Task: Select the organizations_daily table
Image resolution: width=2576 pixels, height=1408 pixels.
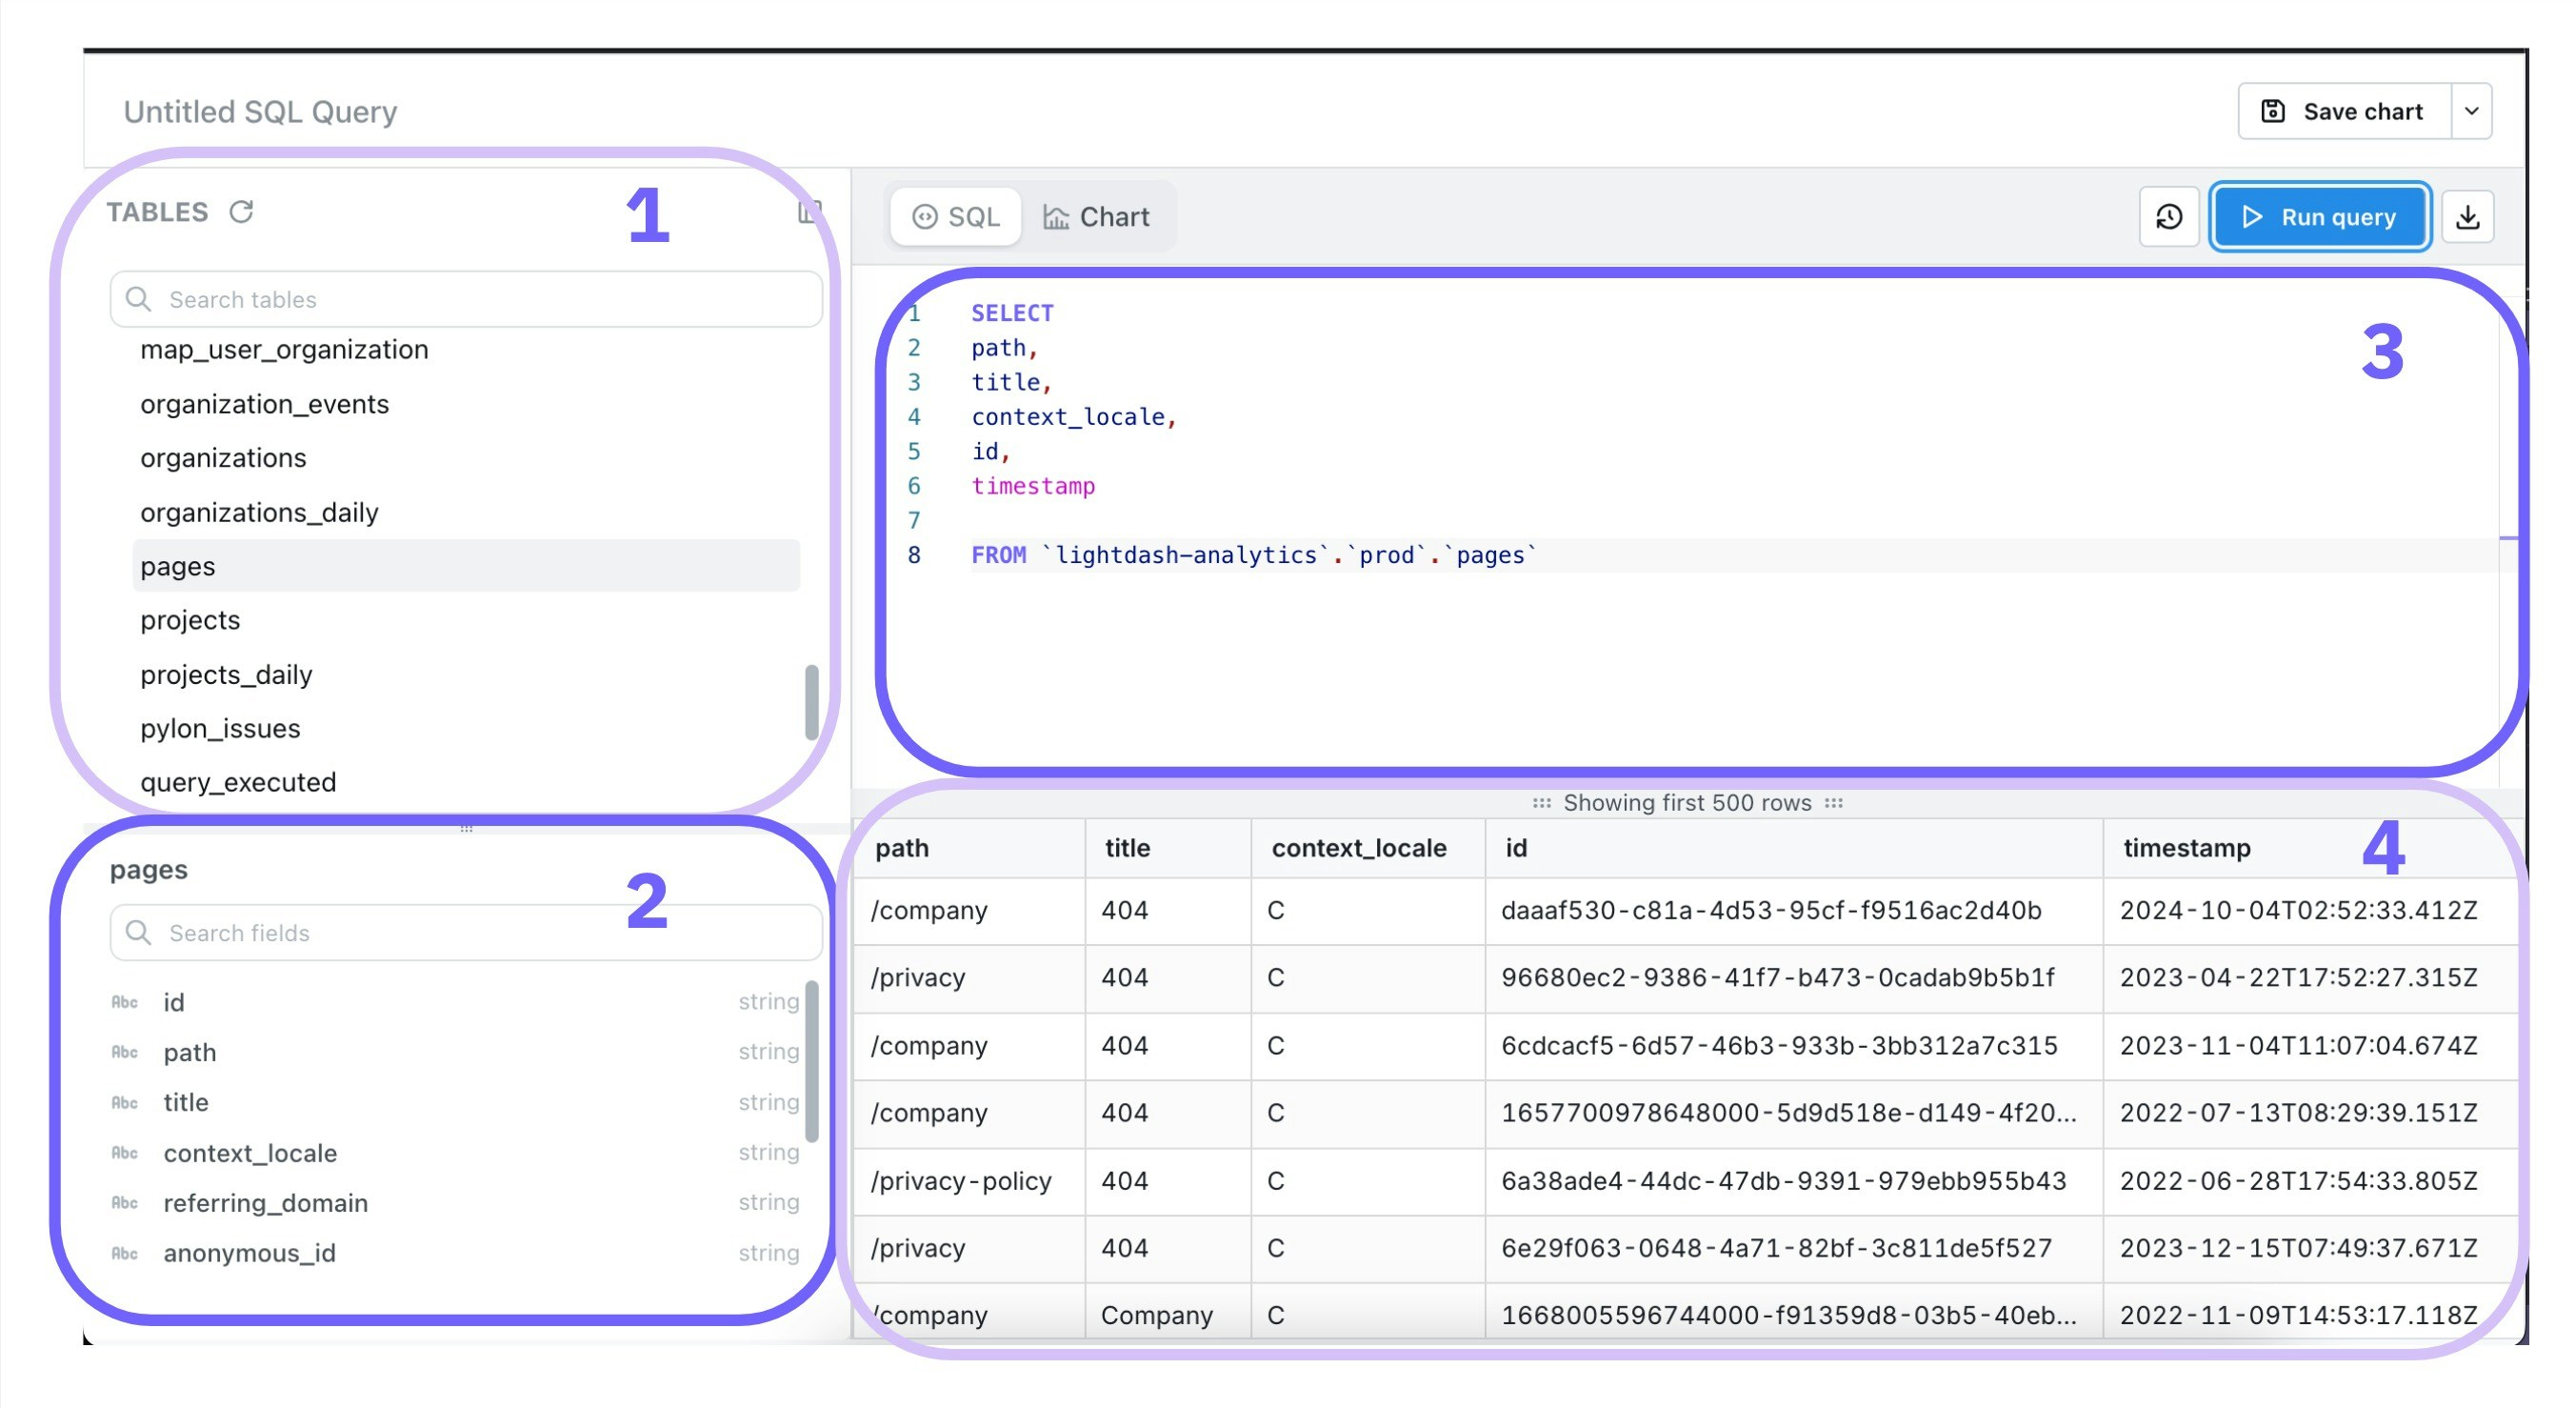Action: [x=259, y=512]
